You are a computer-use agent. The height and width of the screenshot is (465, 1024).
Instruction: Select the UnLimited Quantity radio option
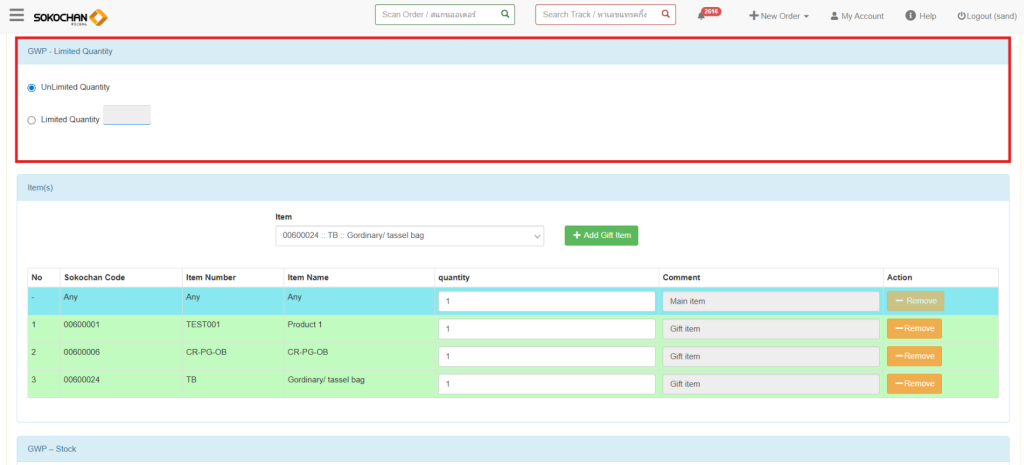point(32,88)
